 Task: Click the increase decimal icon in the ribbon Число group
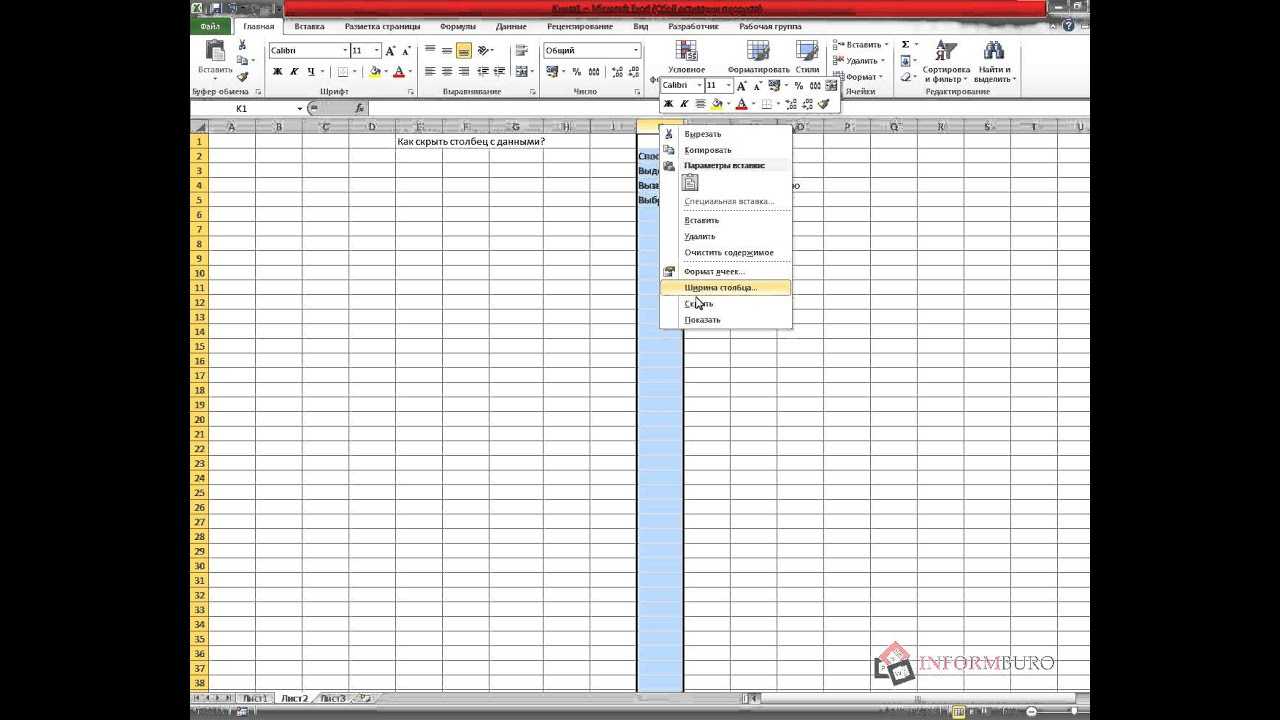pyautogui.click(x=617, y=72)
